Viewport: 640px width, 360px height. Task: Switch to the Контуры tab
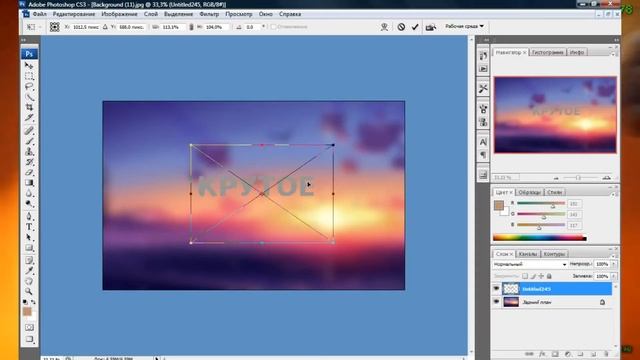click(x=554, y=254)
